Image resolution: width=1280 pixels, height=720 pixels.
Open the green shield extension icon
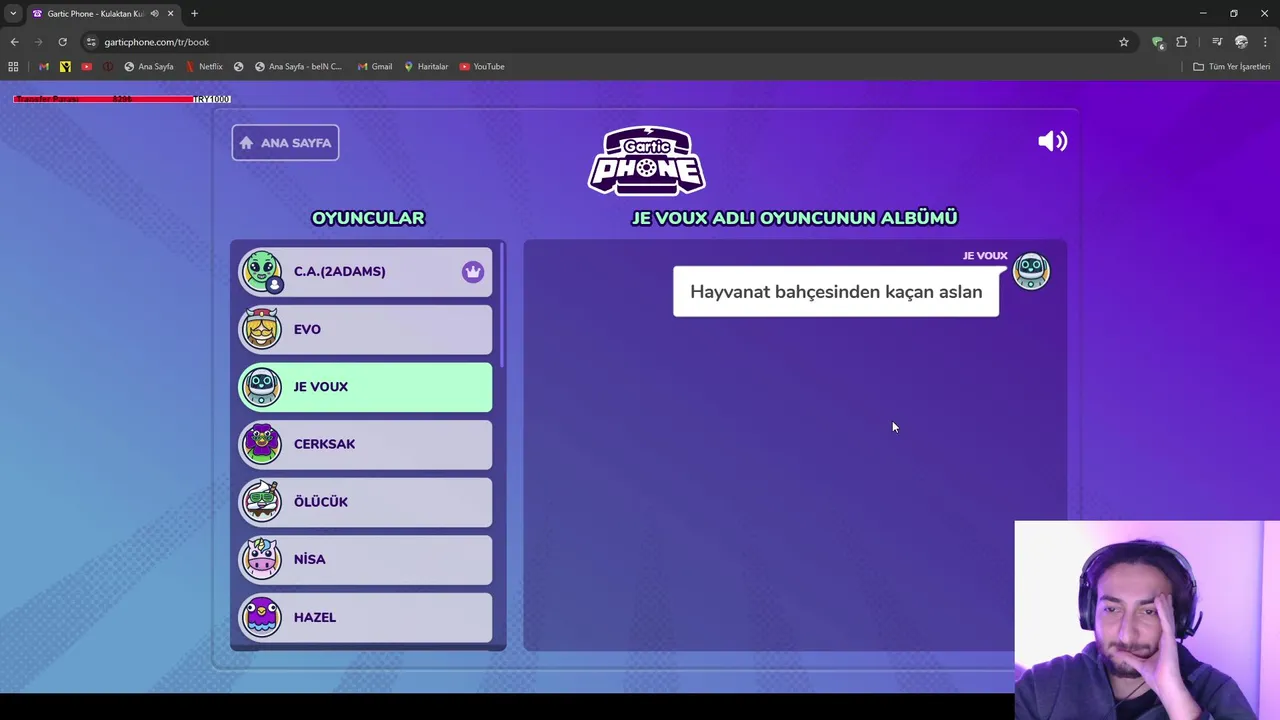1158,42
